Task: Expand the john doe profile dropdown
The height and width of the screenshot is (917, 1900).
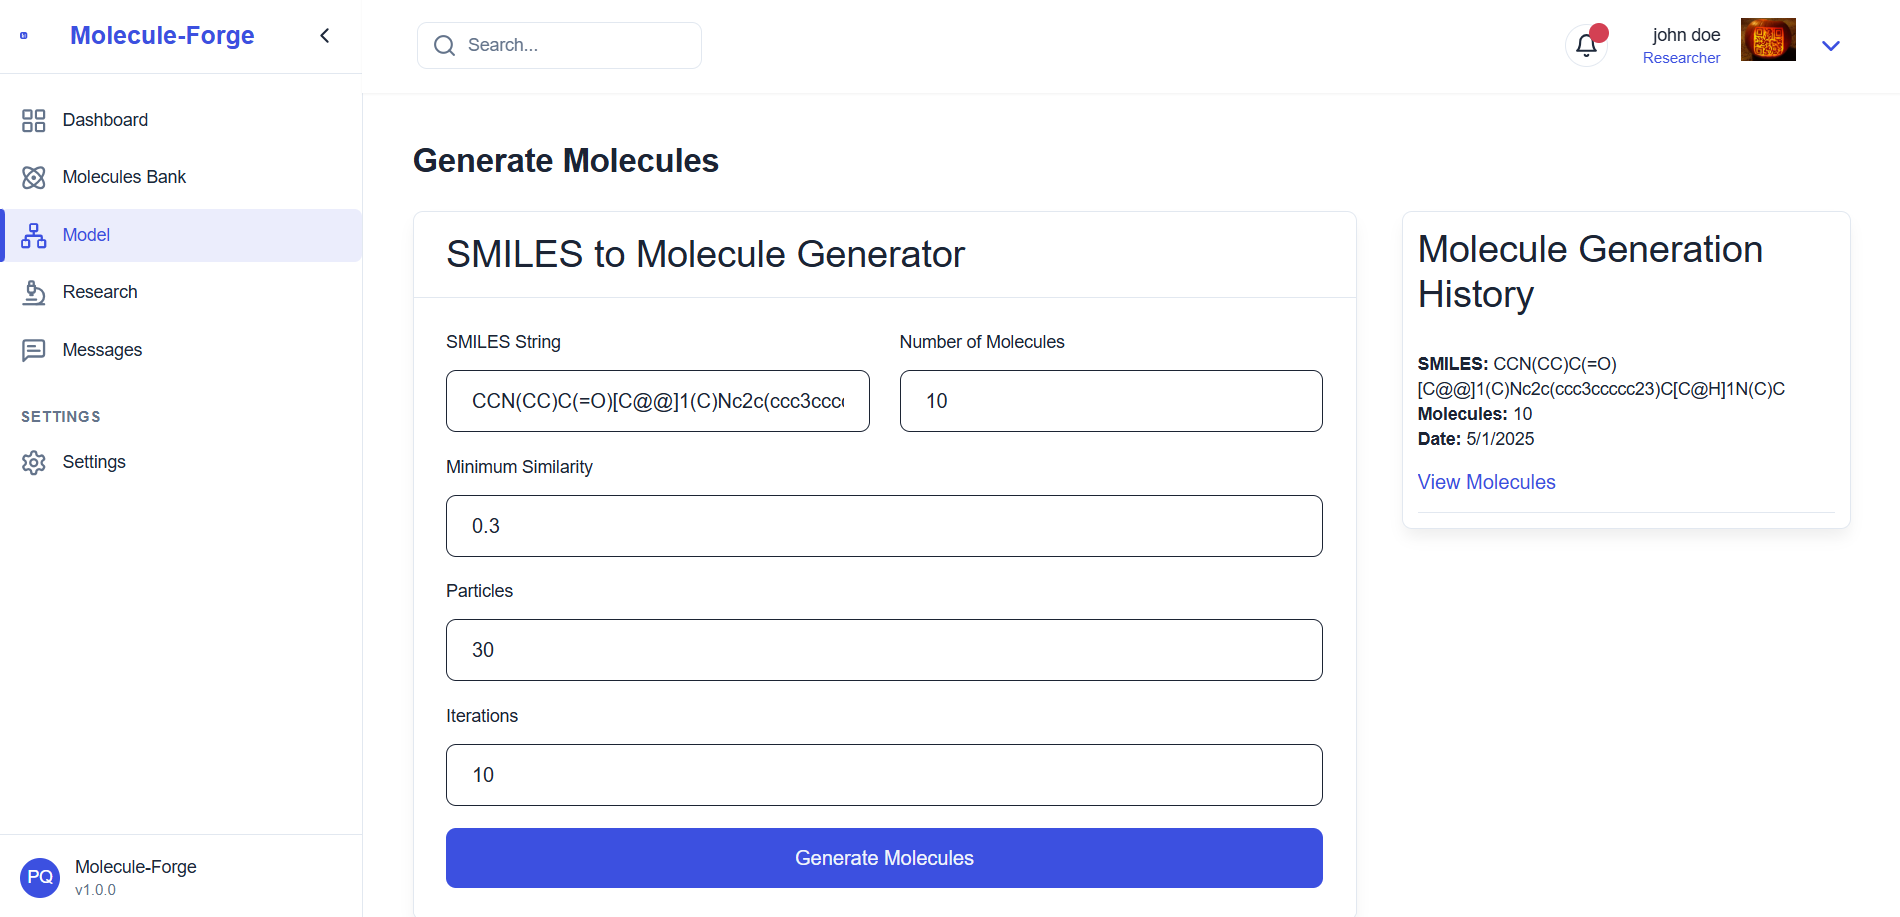Action: (x=1830, y=46)
